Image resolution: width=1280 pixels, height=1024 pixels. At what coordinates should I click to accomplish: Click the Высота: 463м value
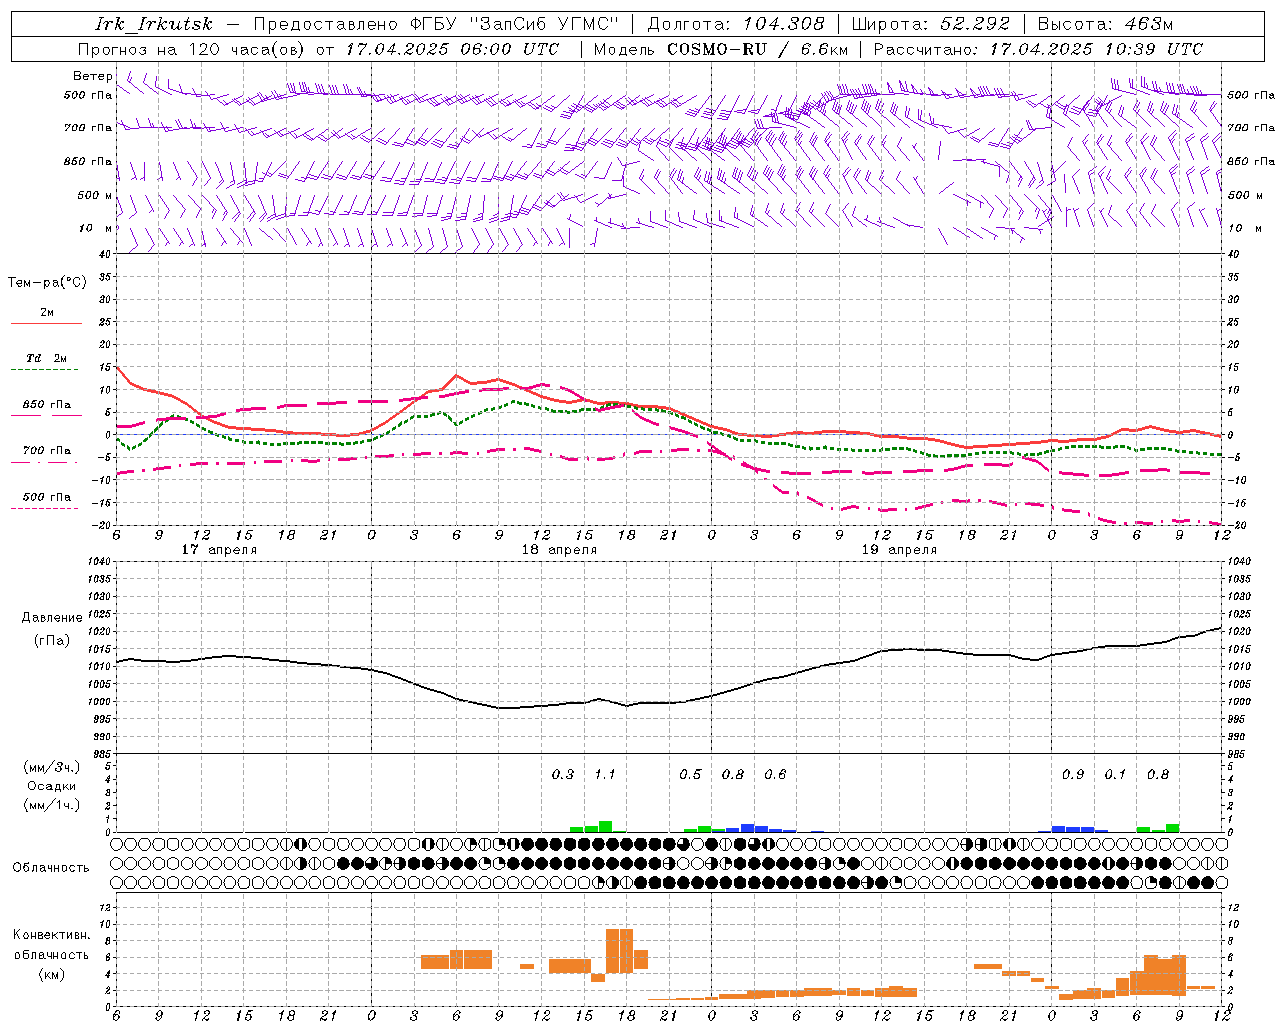coord(1106,24)
